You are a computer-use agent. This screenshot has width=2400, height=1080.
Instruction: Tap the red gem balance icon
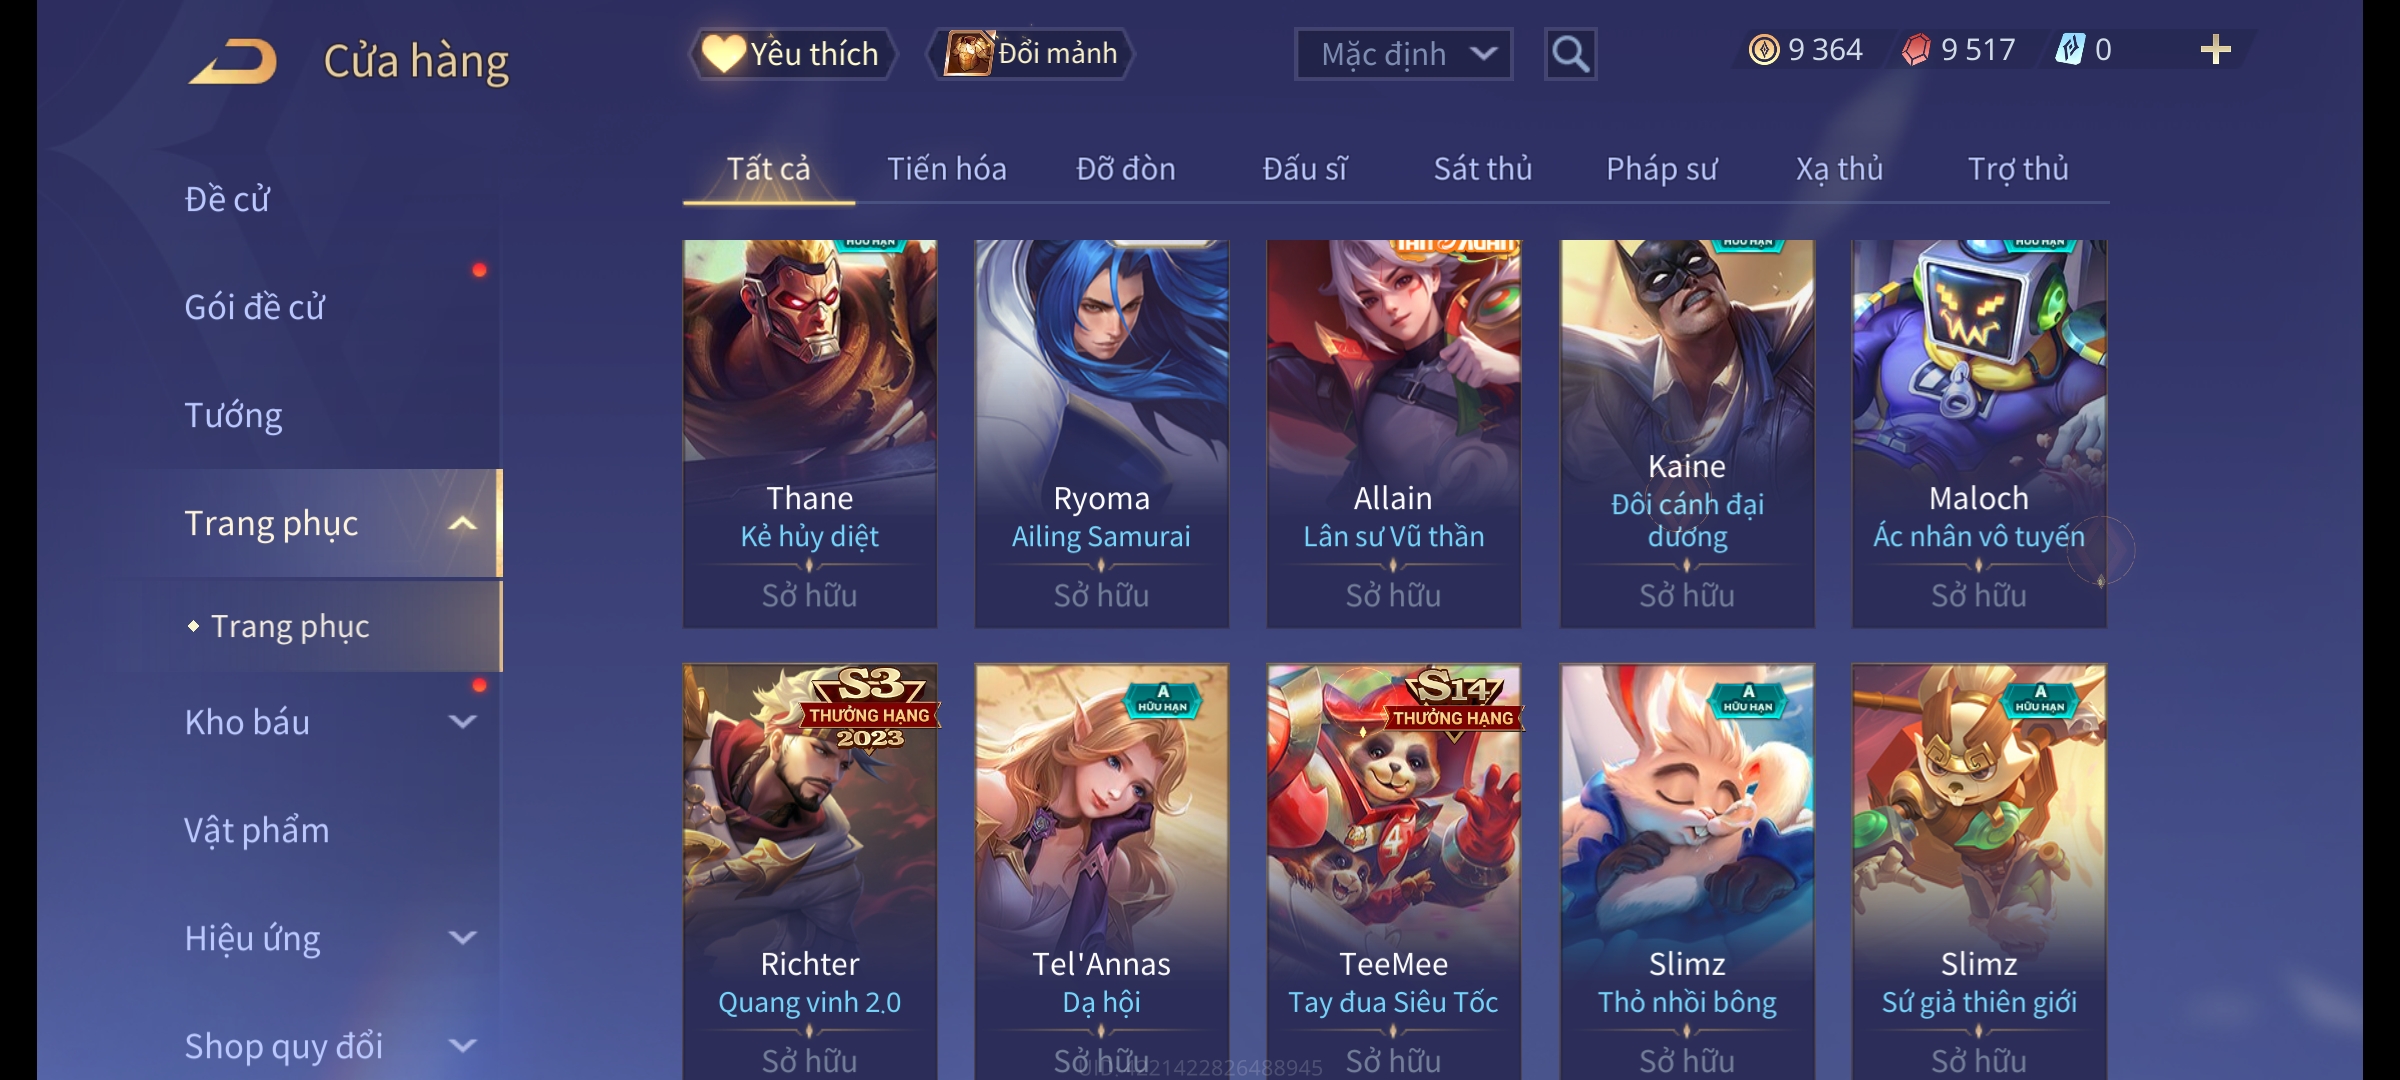[x=1916, y=50]
